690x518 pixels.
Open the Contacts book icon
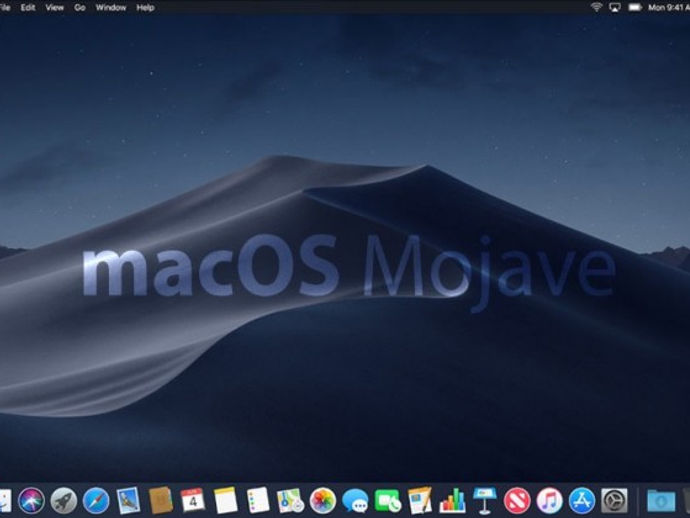(161, 500)
